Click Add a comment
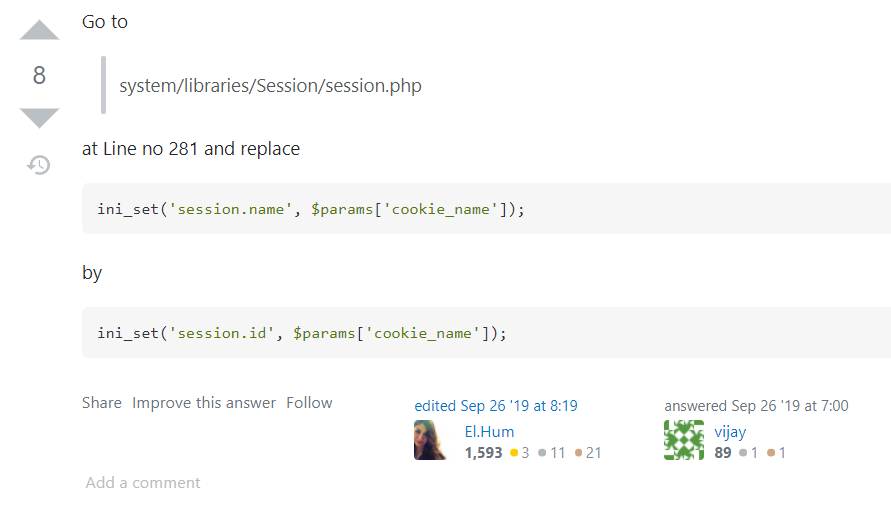The width and height of the screenshot is (891, 511). (x=143, y=483)
